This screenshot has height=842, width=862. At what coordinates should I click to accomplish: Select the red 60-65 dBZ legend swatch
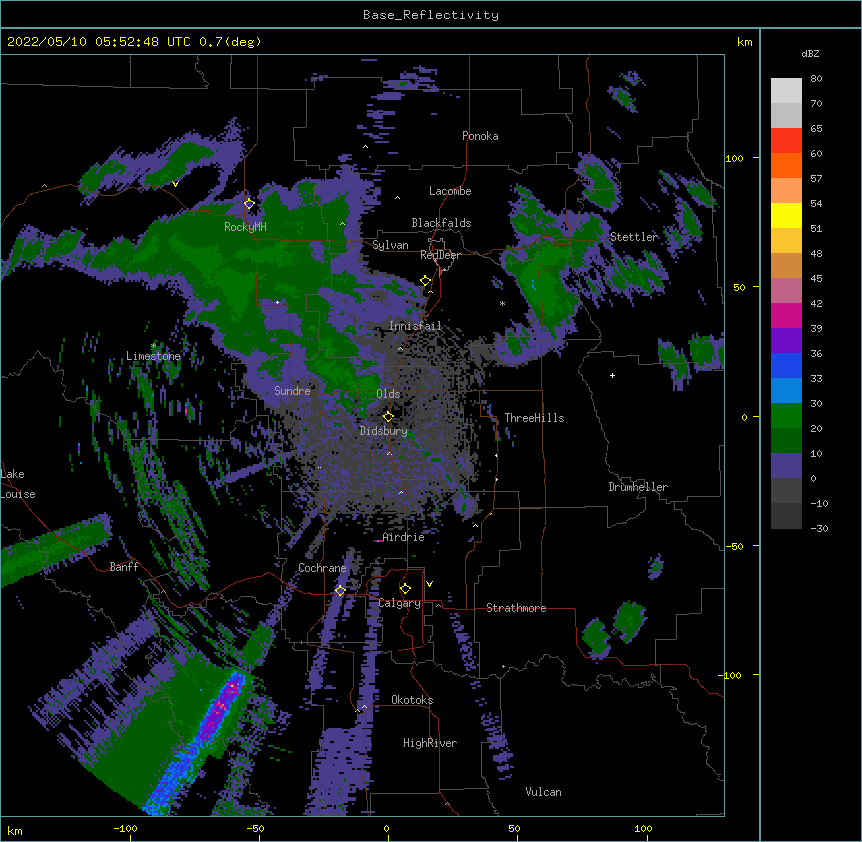pos(786,141)
